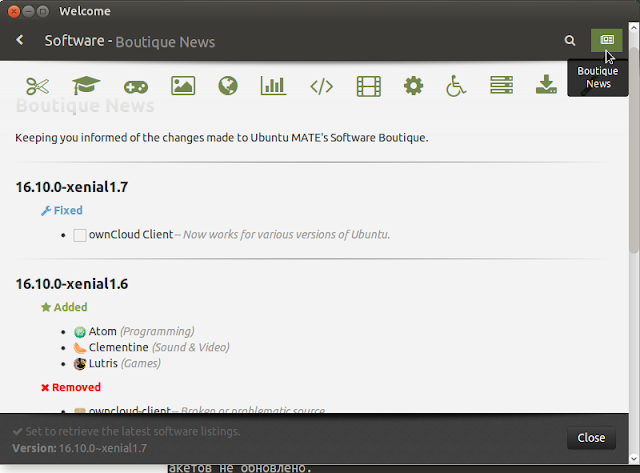Click the Atom list entry
Image resolution: width=640 pixels, height=473 pixels.
tap(142, 331)
